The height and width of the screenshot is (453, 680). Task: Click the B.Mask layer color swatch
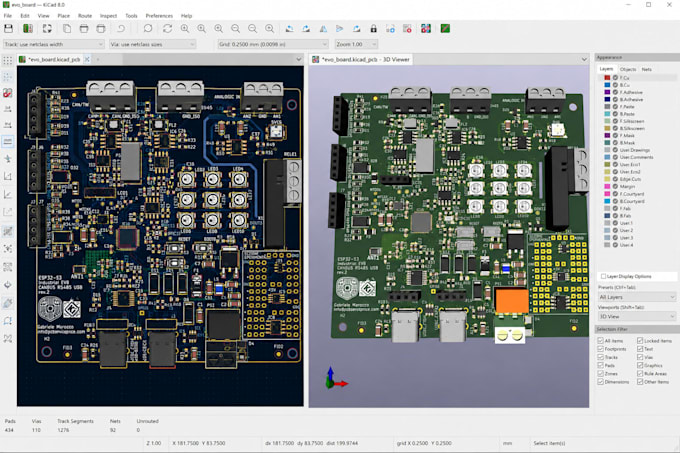click(x=607, y=143)
